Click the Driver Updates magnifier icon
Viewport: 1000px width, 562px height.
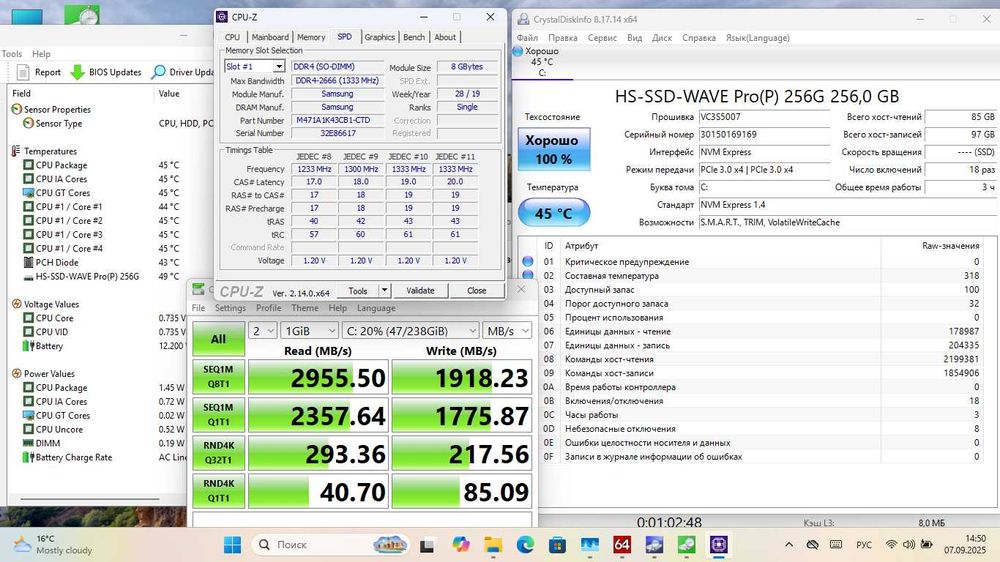[x=159, y=72]
